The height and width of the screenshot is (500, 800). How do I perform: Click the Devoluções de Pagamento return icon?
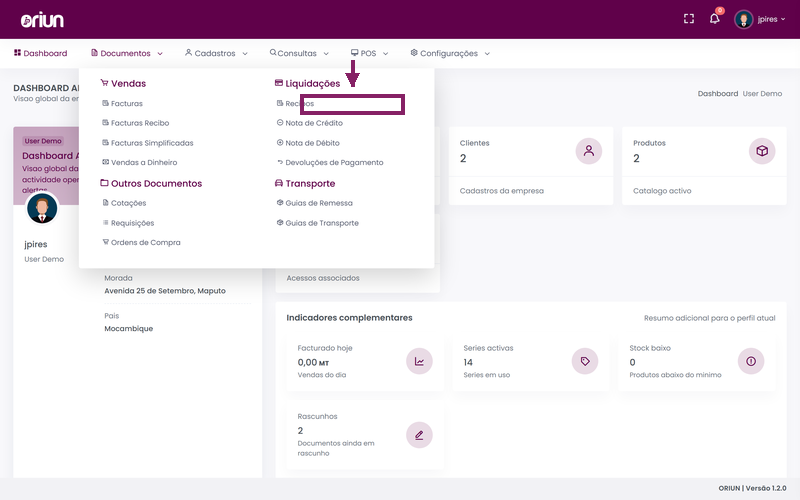pyautogui.click(x=280, y=162)
